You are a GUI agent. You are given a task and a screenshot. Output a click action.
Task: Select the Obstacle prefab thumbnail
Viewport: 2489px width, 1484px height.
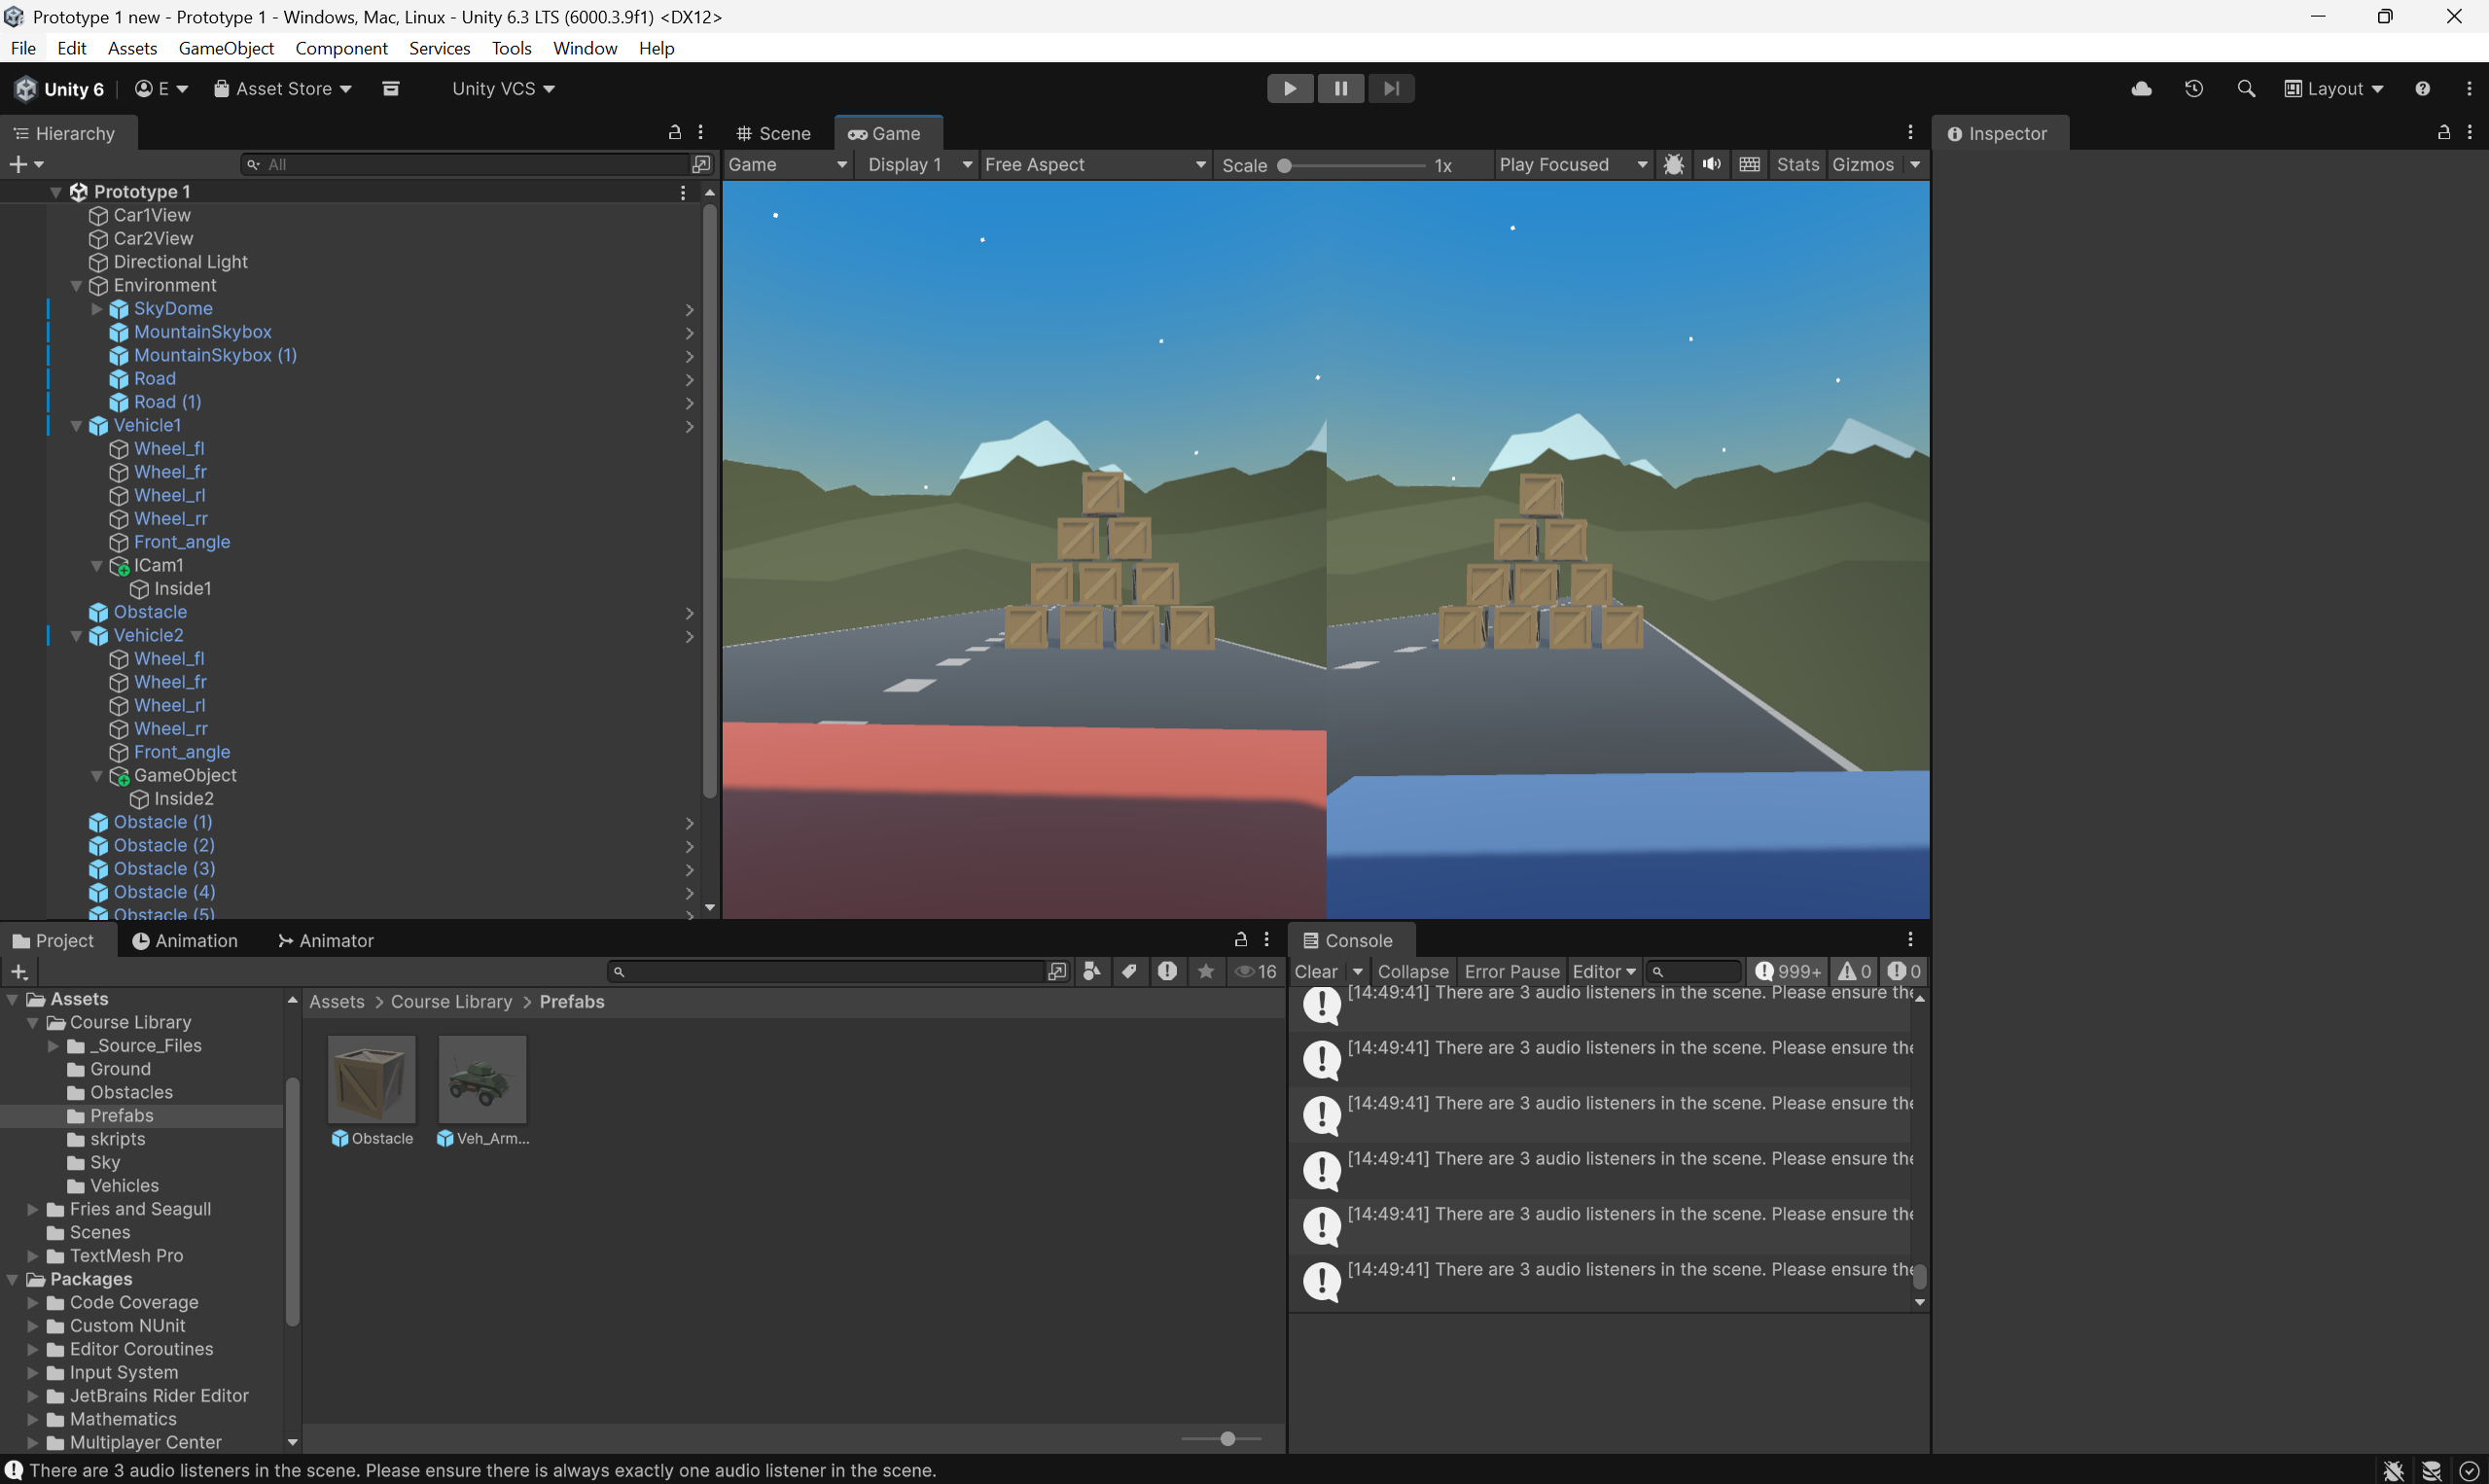coord(371,1079)
